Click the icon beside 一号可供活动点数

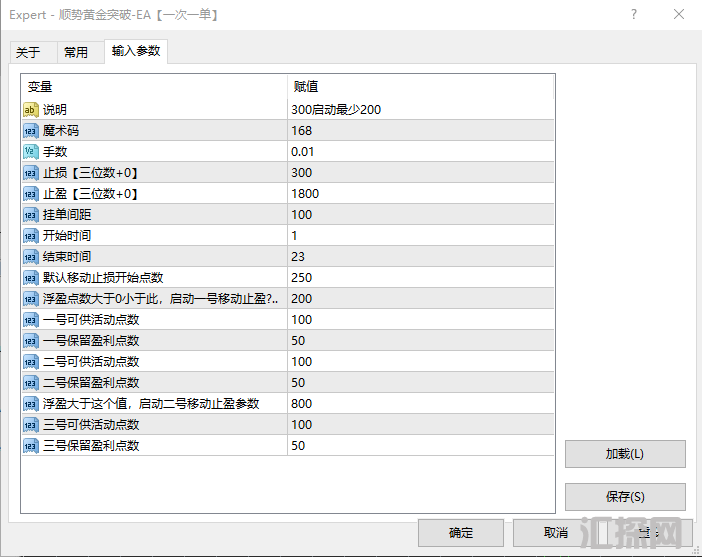(x=31, y=320)
